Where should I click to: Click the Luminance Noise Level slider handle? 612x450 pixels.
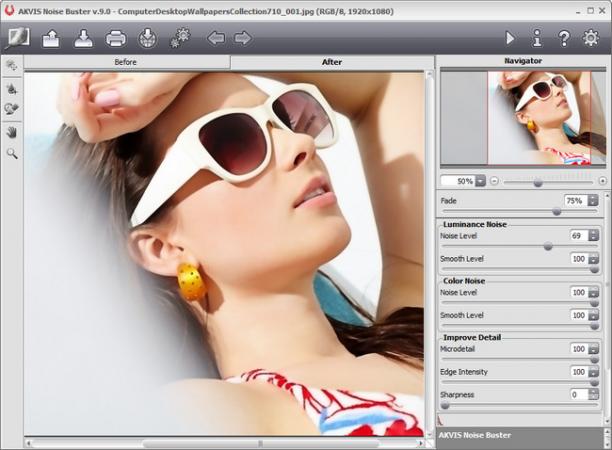click(x=548, y=246)
